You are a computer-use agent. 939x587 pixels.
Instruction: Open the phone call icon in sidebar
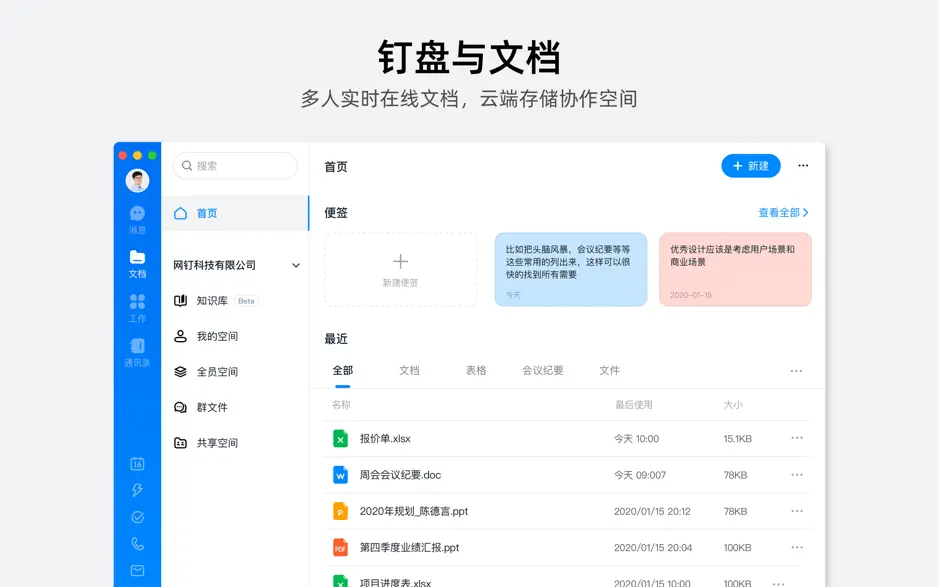pyautogui.click(x=137, y=544)
